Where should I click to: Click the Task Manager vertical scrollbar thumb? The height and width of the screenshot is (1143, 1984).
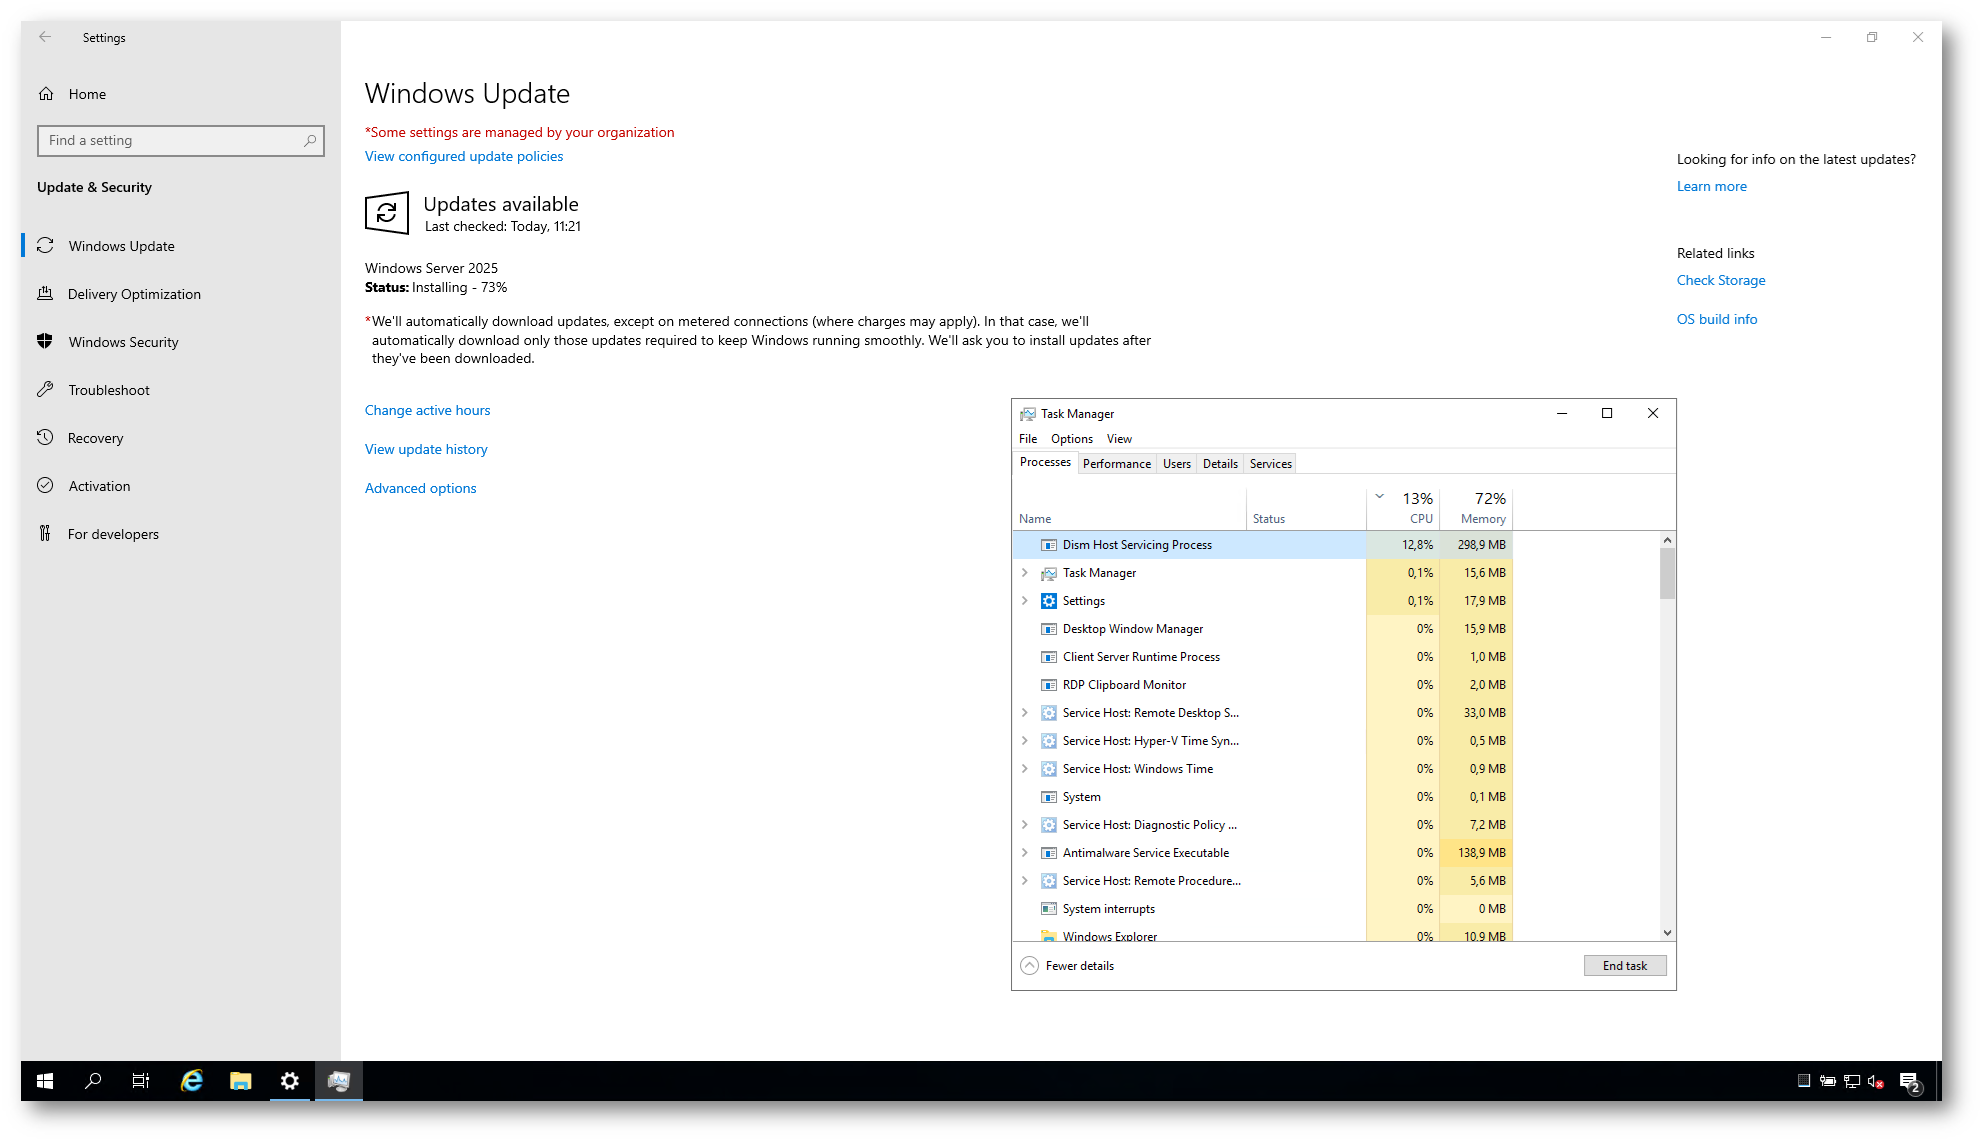click(x=1667, y=574)
